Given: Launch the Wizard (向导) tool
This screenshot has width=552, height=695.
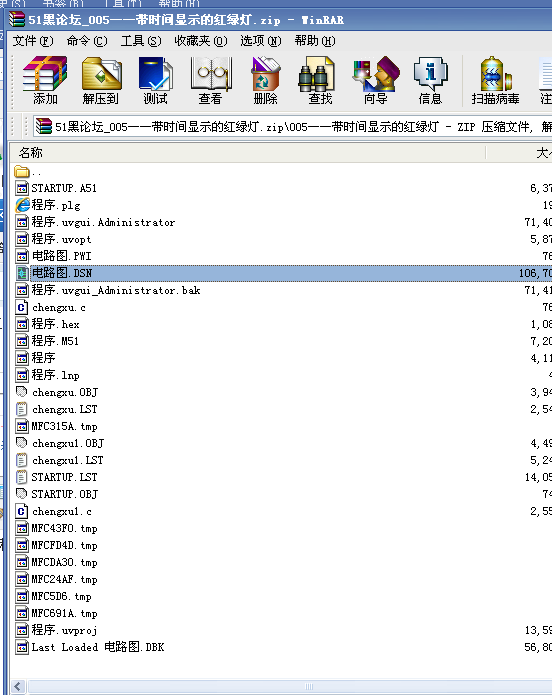Looking at the screenshot, I should (376, 80).
